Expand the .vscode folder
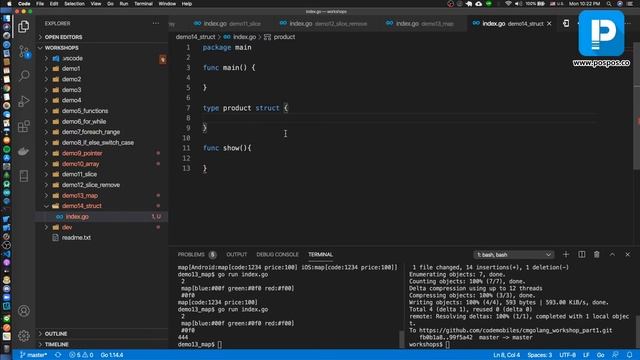Image resolution: width=640 pixels, height=360 pixels. point(72,58)
